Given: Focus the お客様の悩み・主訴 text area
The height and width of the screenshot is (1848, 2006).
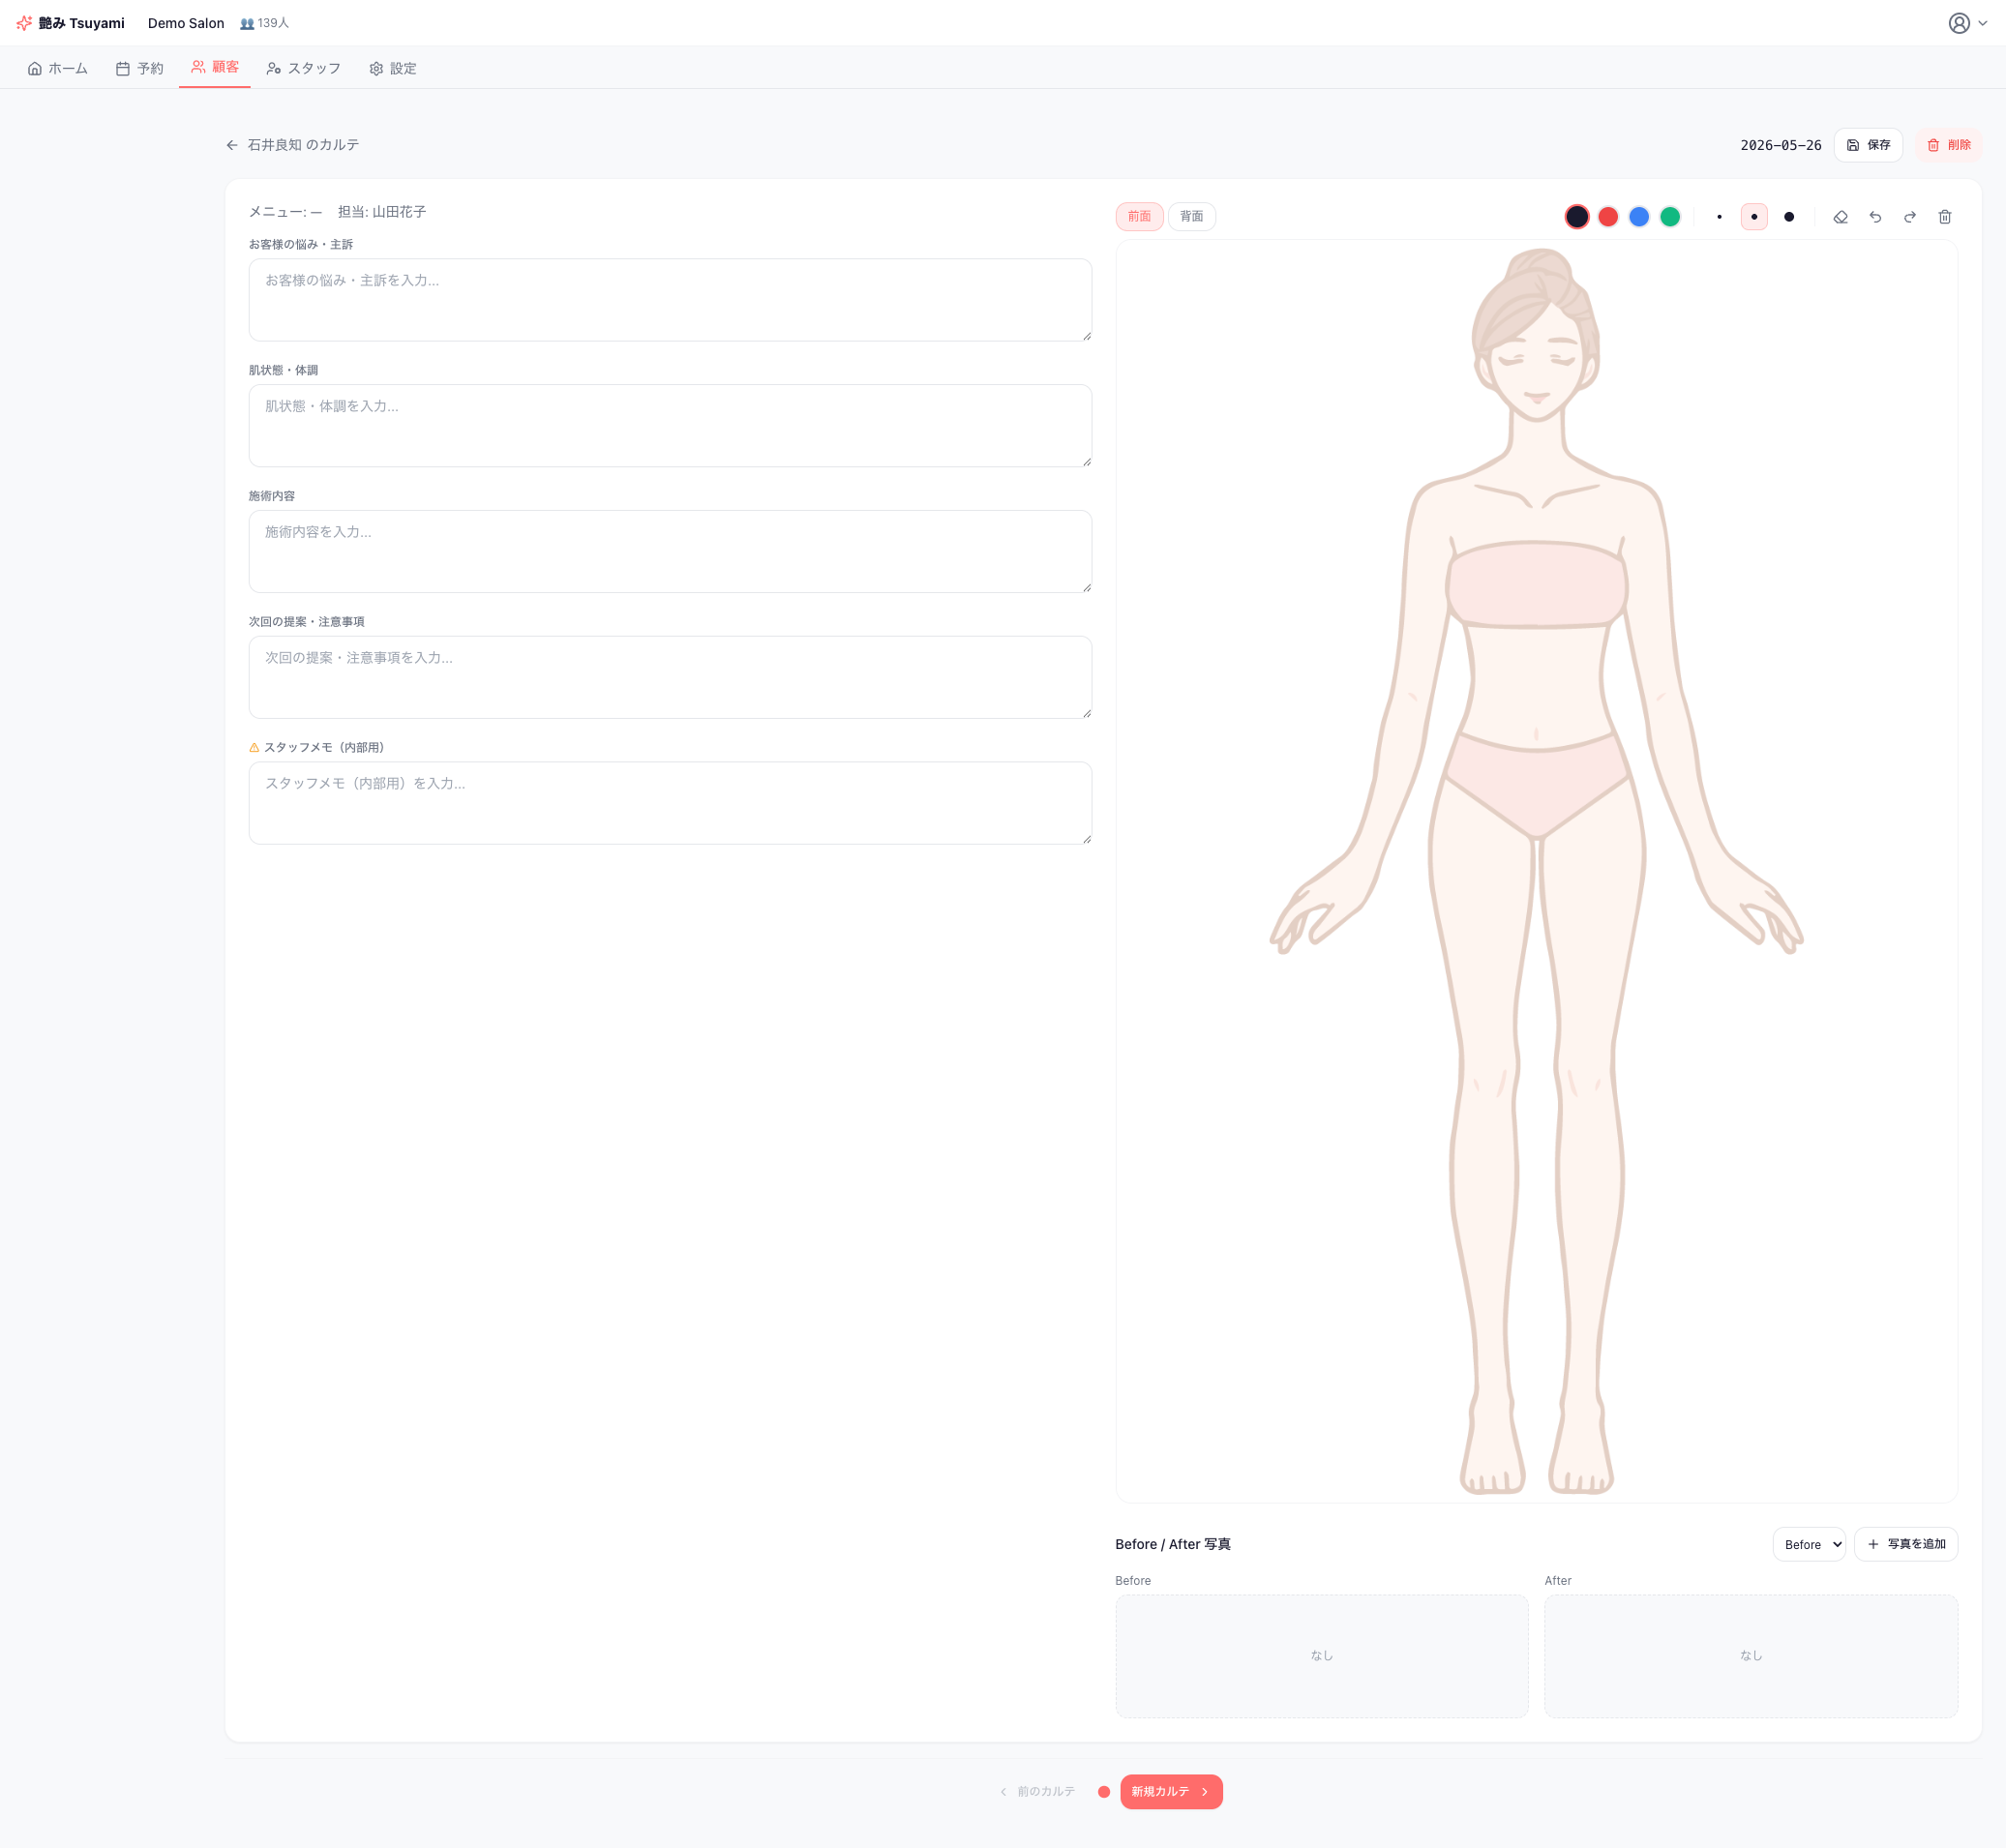Looking at the screenshot, I should (670, 300).
